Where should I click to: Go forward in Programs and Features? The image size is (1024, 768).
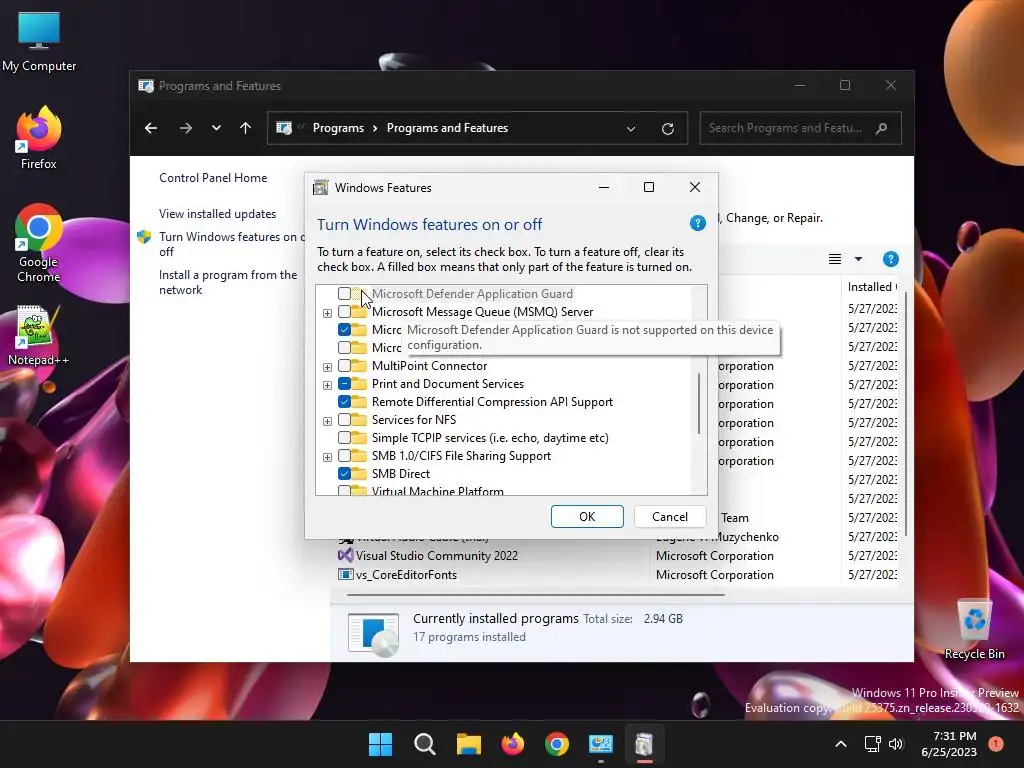pos(186,128)
